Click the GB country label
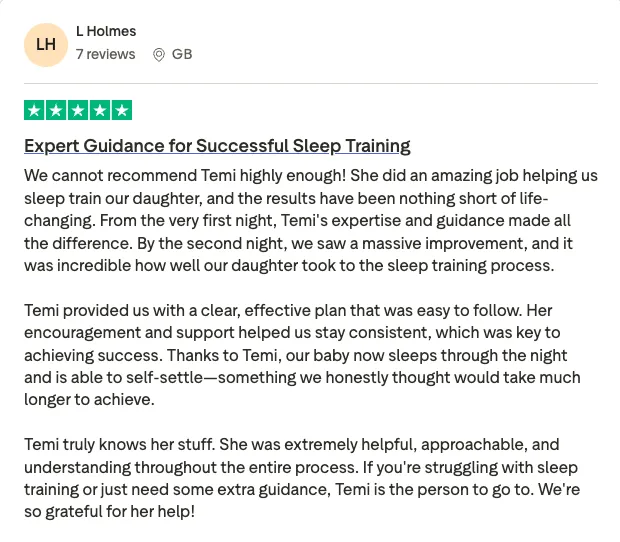 (182, 54)
